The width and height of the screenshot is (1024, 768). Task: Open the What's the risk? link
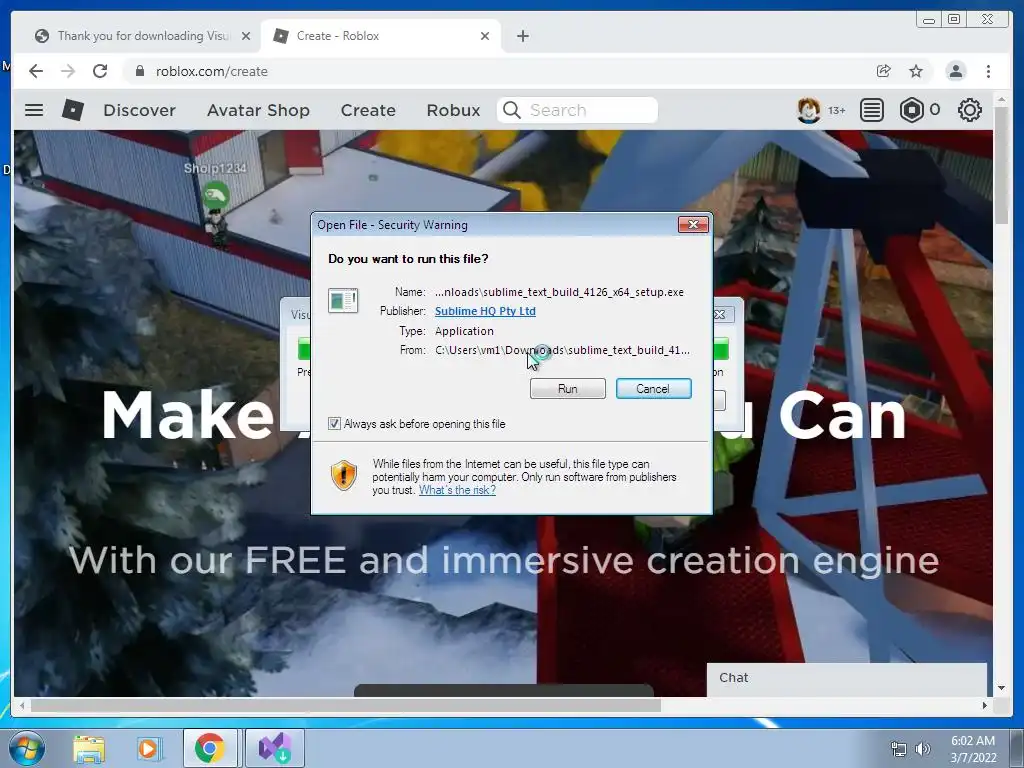(457, 490)
